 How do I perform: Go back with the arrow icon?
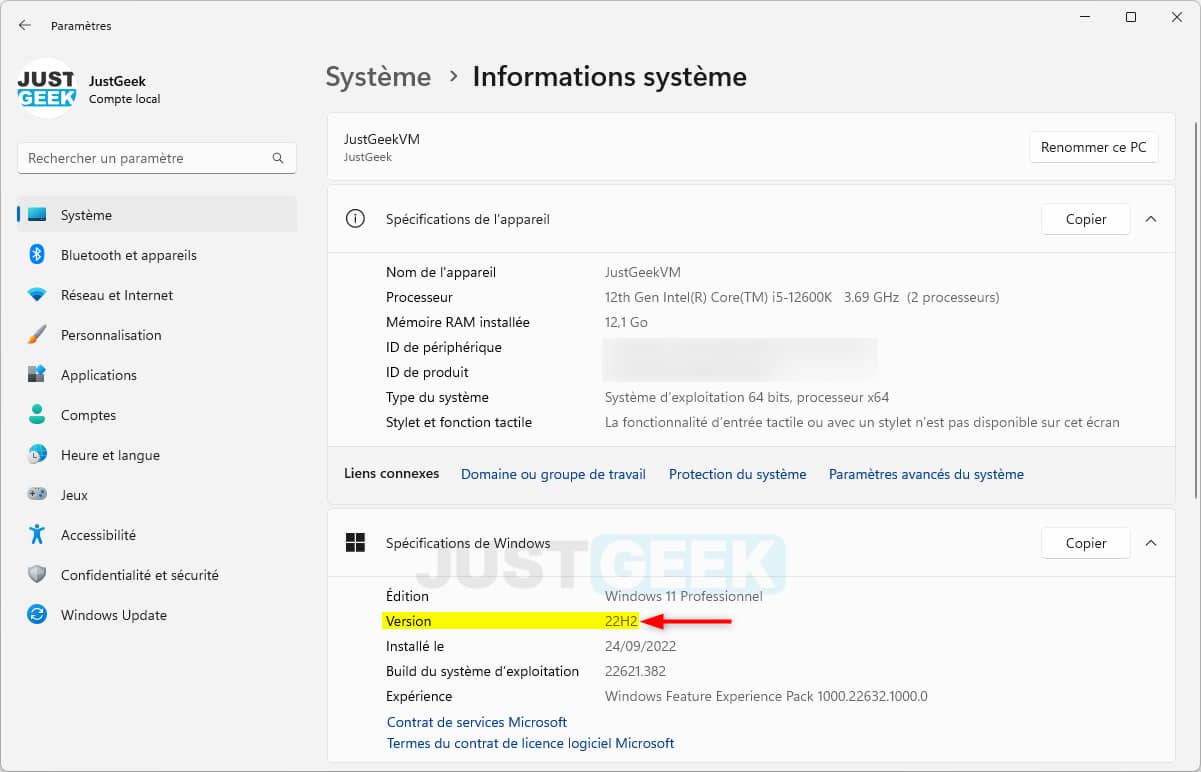25,25
